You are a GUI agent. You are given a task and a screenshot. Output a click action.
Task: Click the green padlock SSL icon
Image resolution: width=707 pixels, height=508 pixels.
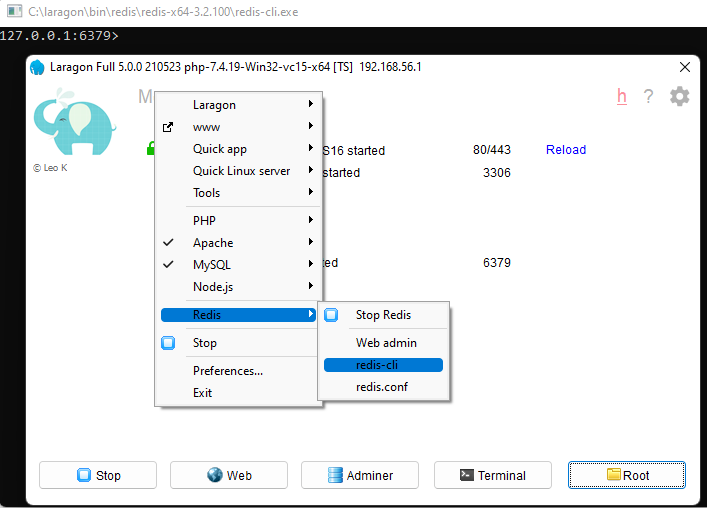coord(151,148)
